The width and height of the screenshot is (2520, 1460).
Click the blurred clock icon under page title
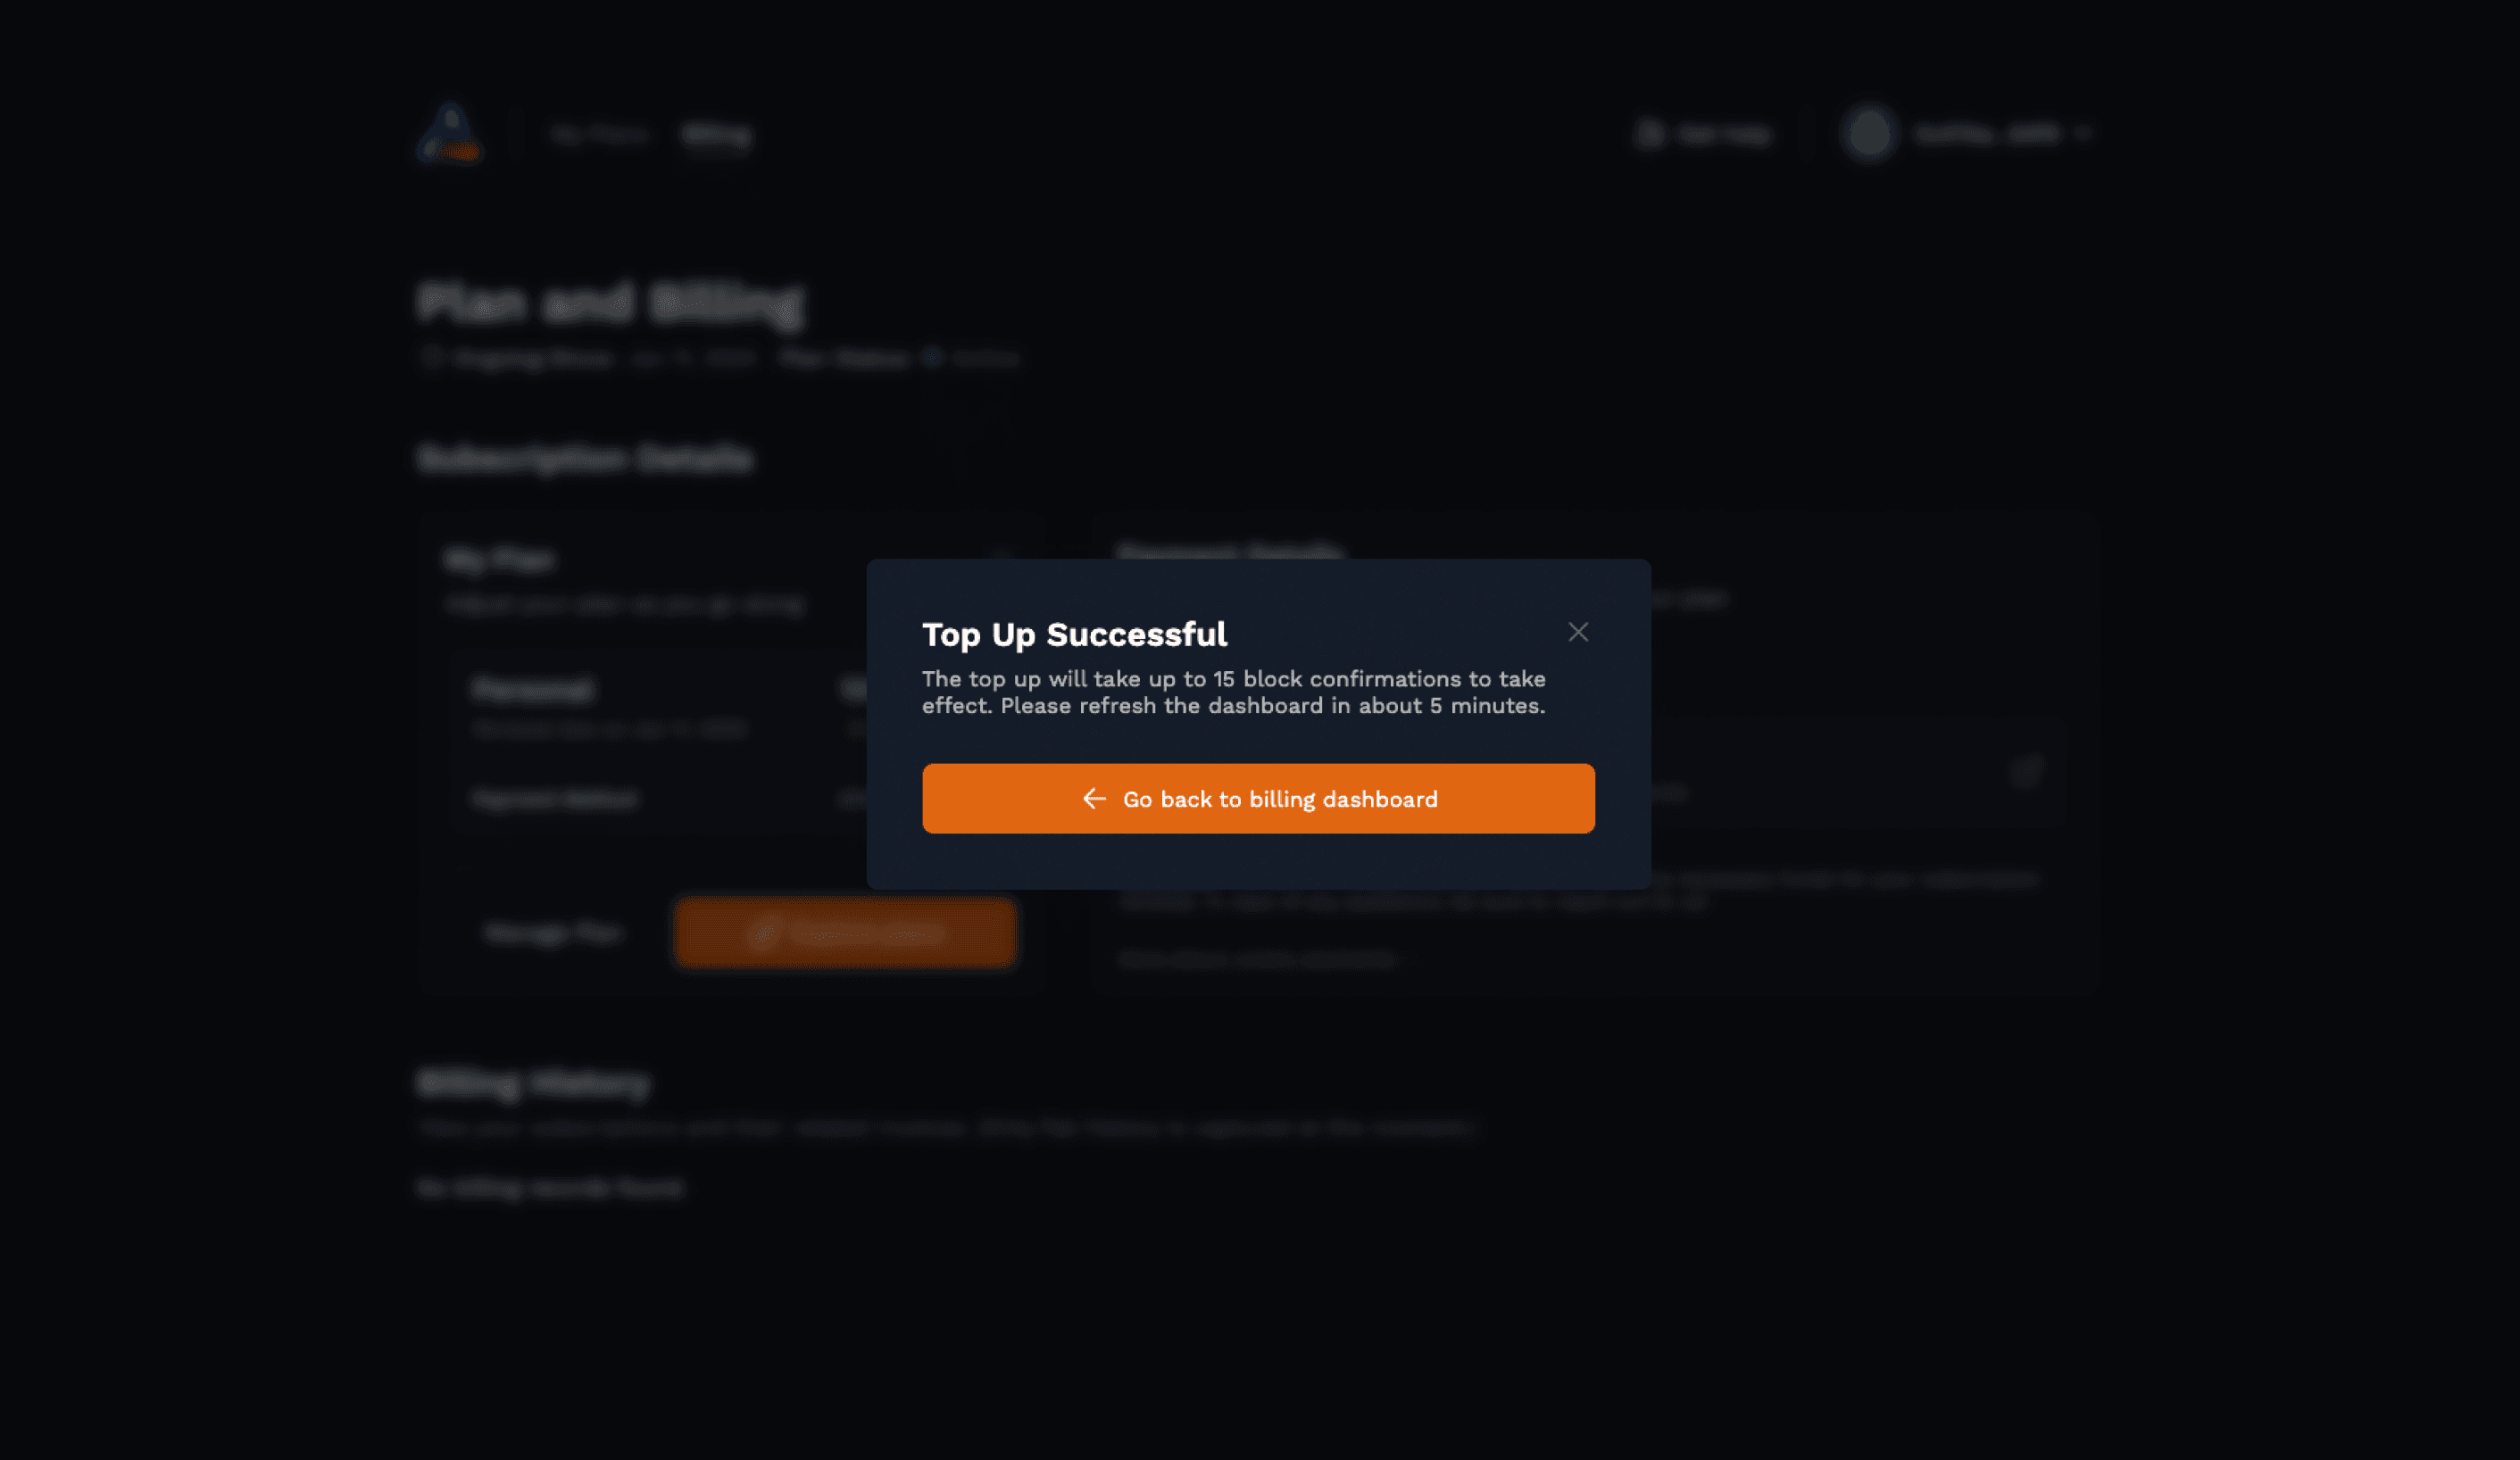pos(431,357)
